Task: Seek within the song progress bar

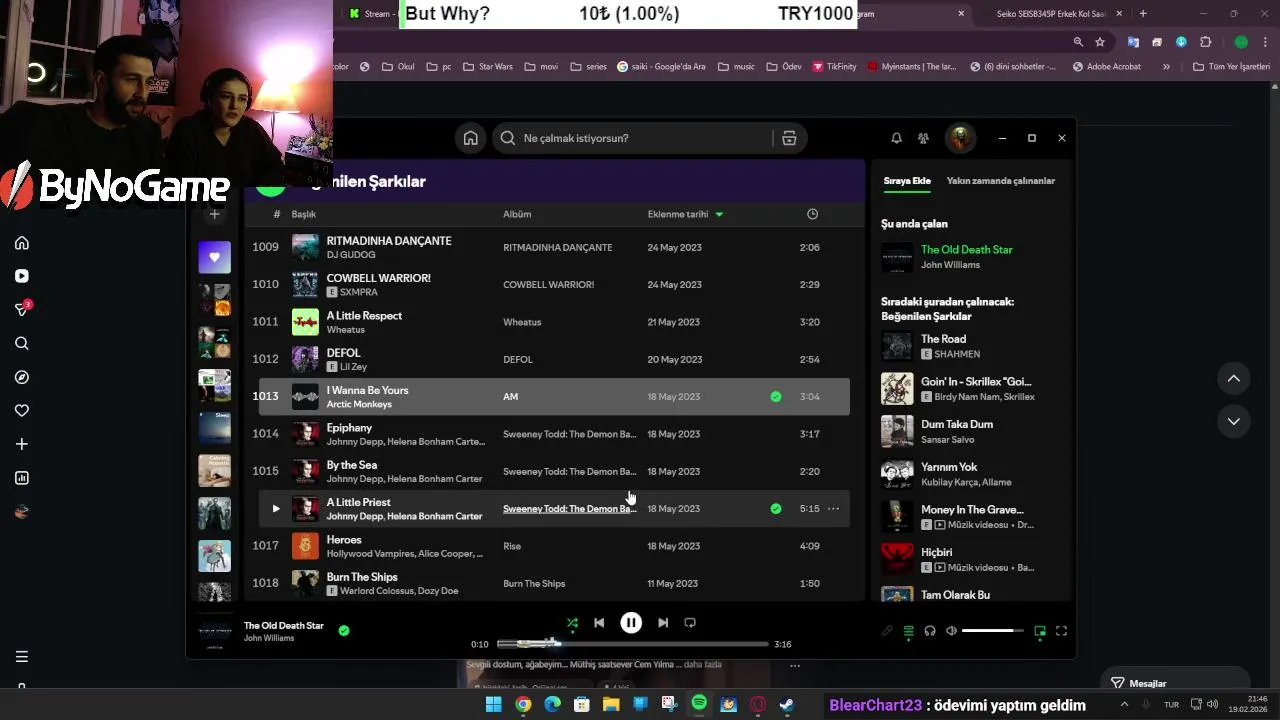Action: click(x=632, y=644)
